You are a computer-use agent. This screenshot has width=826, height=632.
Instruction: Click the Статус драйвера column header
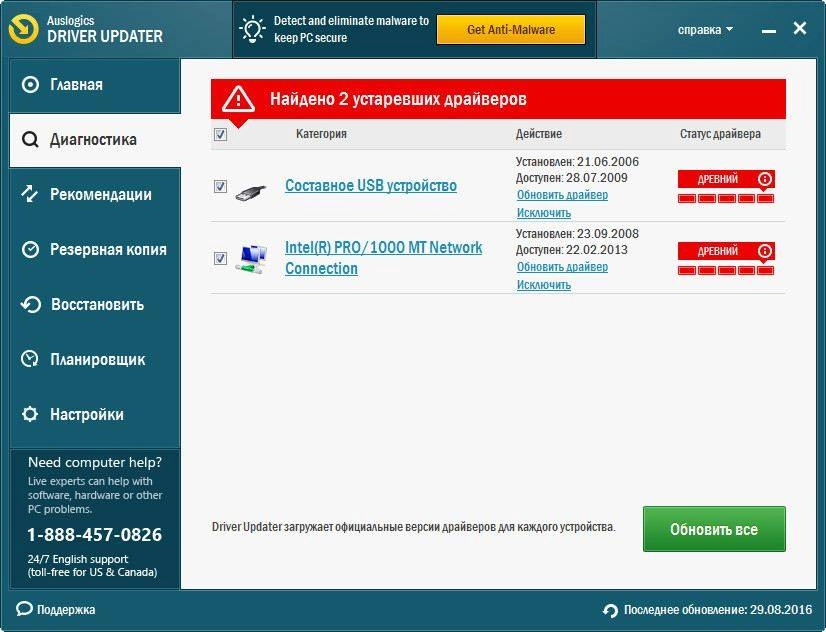tap(720, 134)
